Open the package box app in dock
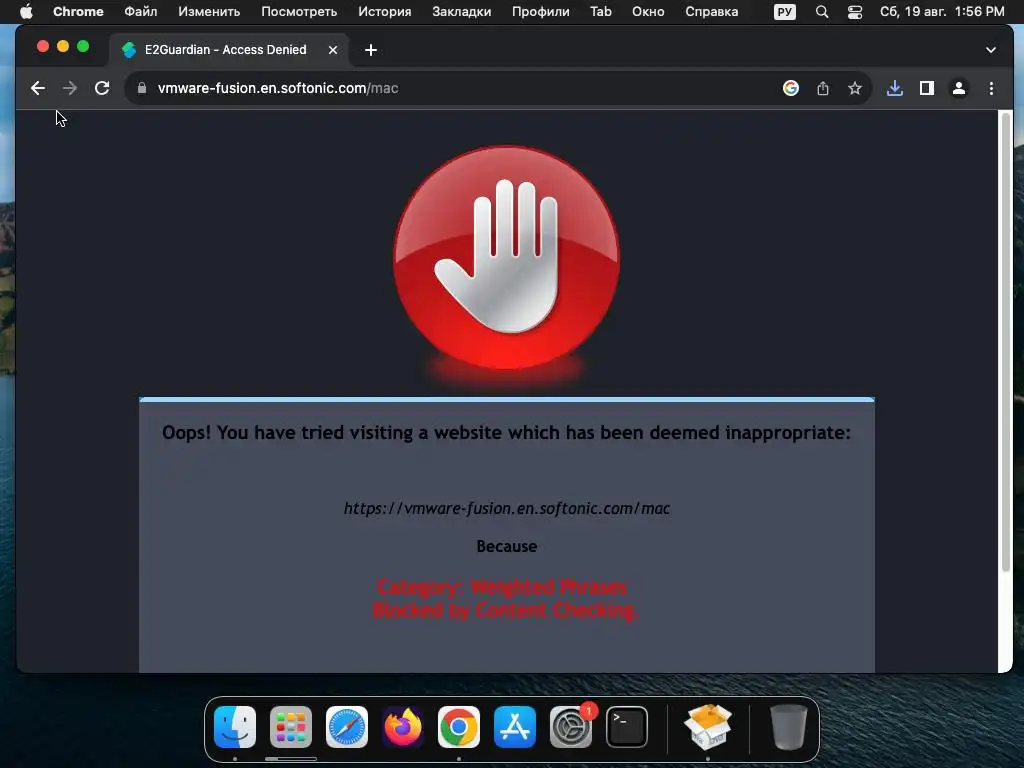1024x768 pixels. (x=708, y=726)
